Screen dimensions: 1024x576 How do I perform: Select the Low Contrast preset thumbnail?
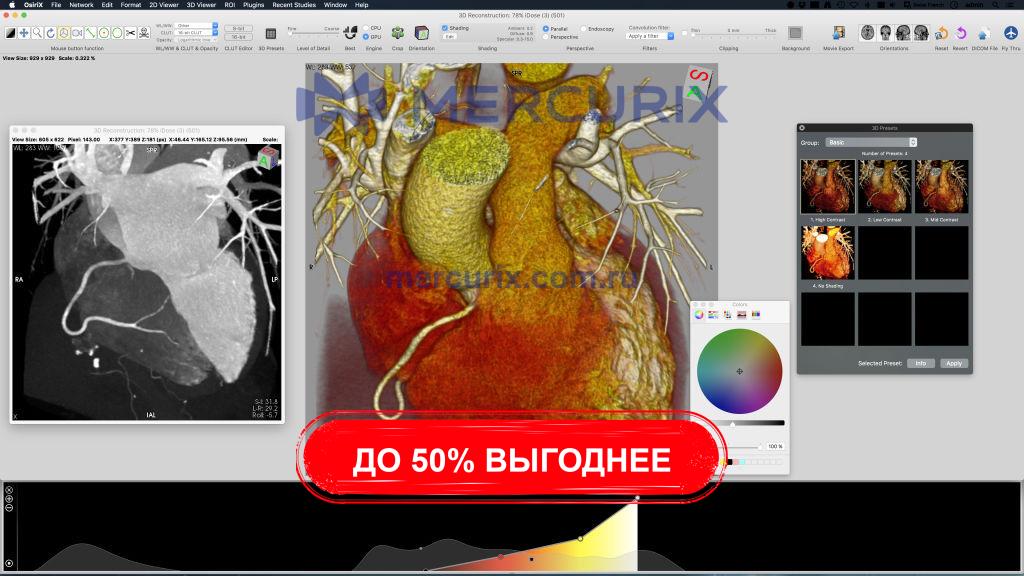tap(884, 187)
